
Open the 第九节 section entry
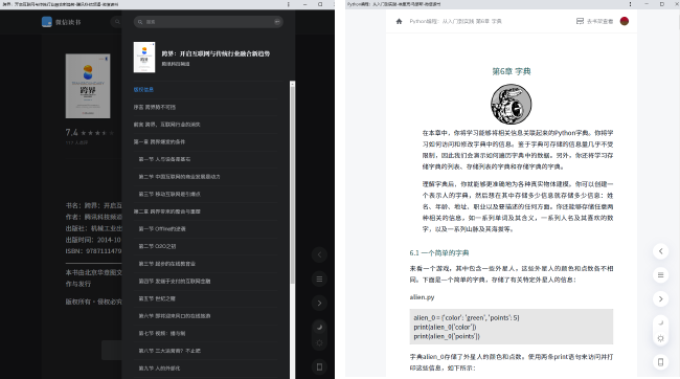pyautogui.click(x=159, y=368)
